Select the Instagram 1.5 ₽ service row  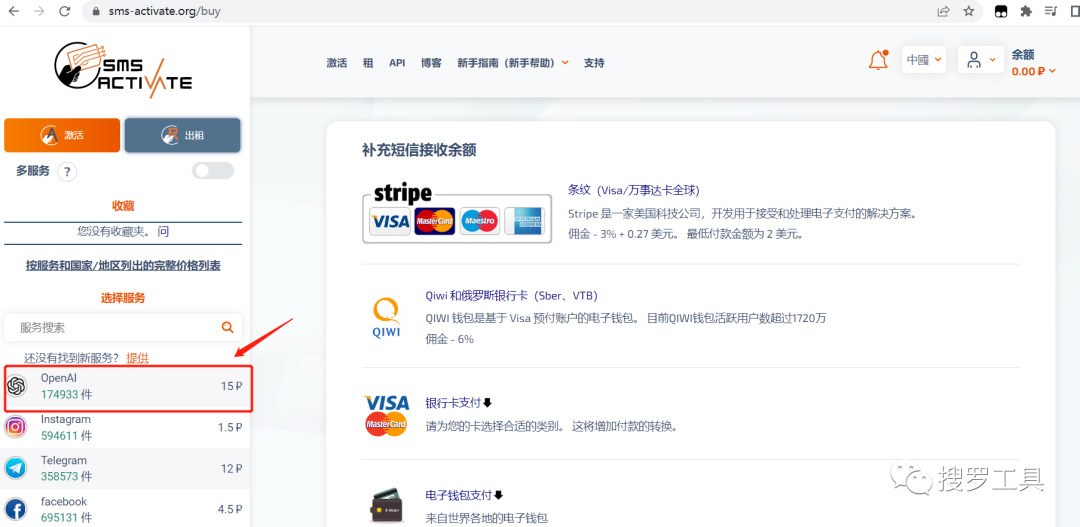(125, 428)
